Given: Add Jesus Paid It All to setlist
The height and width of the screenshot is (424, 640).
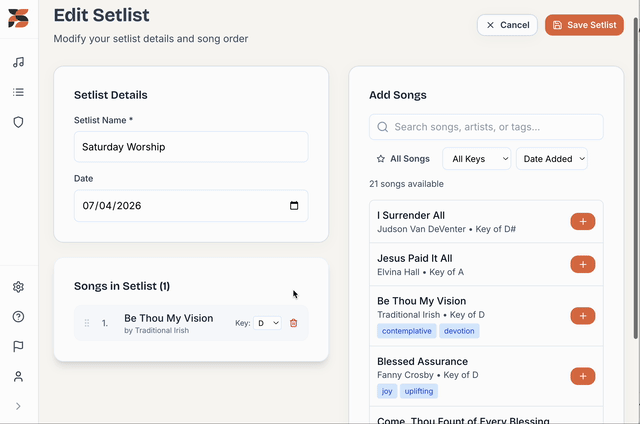Looking at the screenshot, I should click(582, 264).
